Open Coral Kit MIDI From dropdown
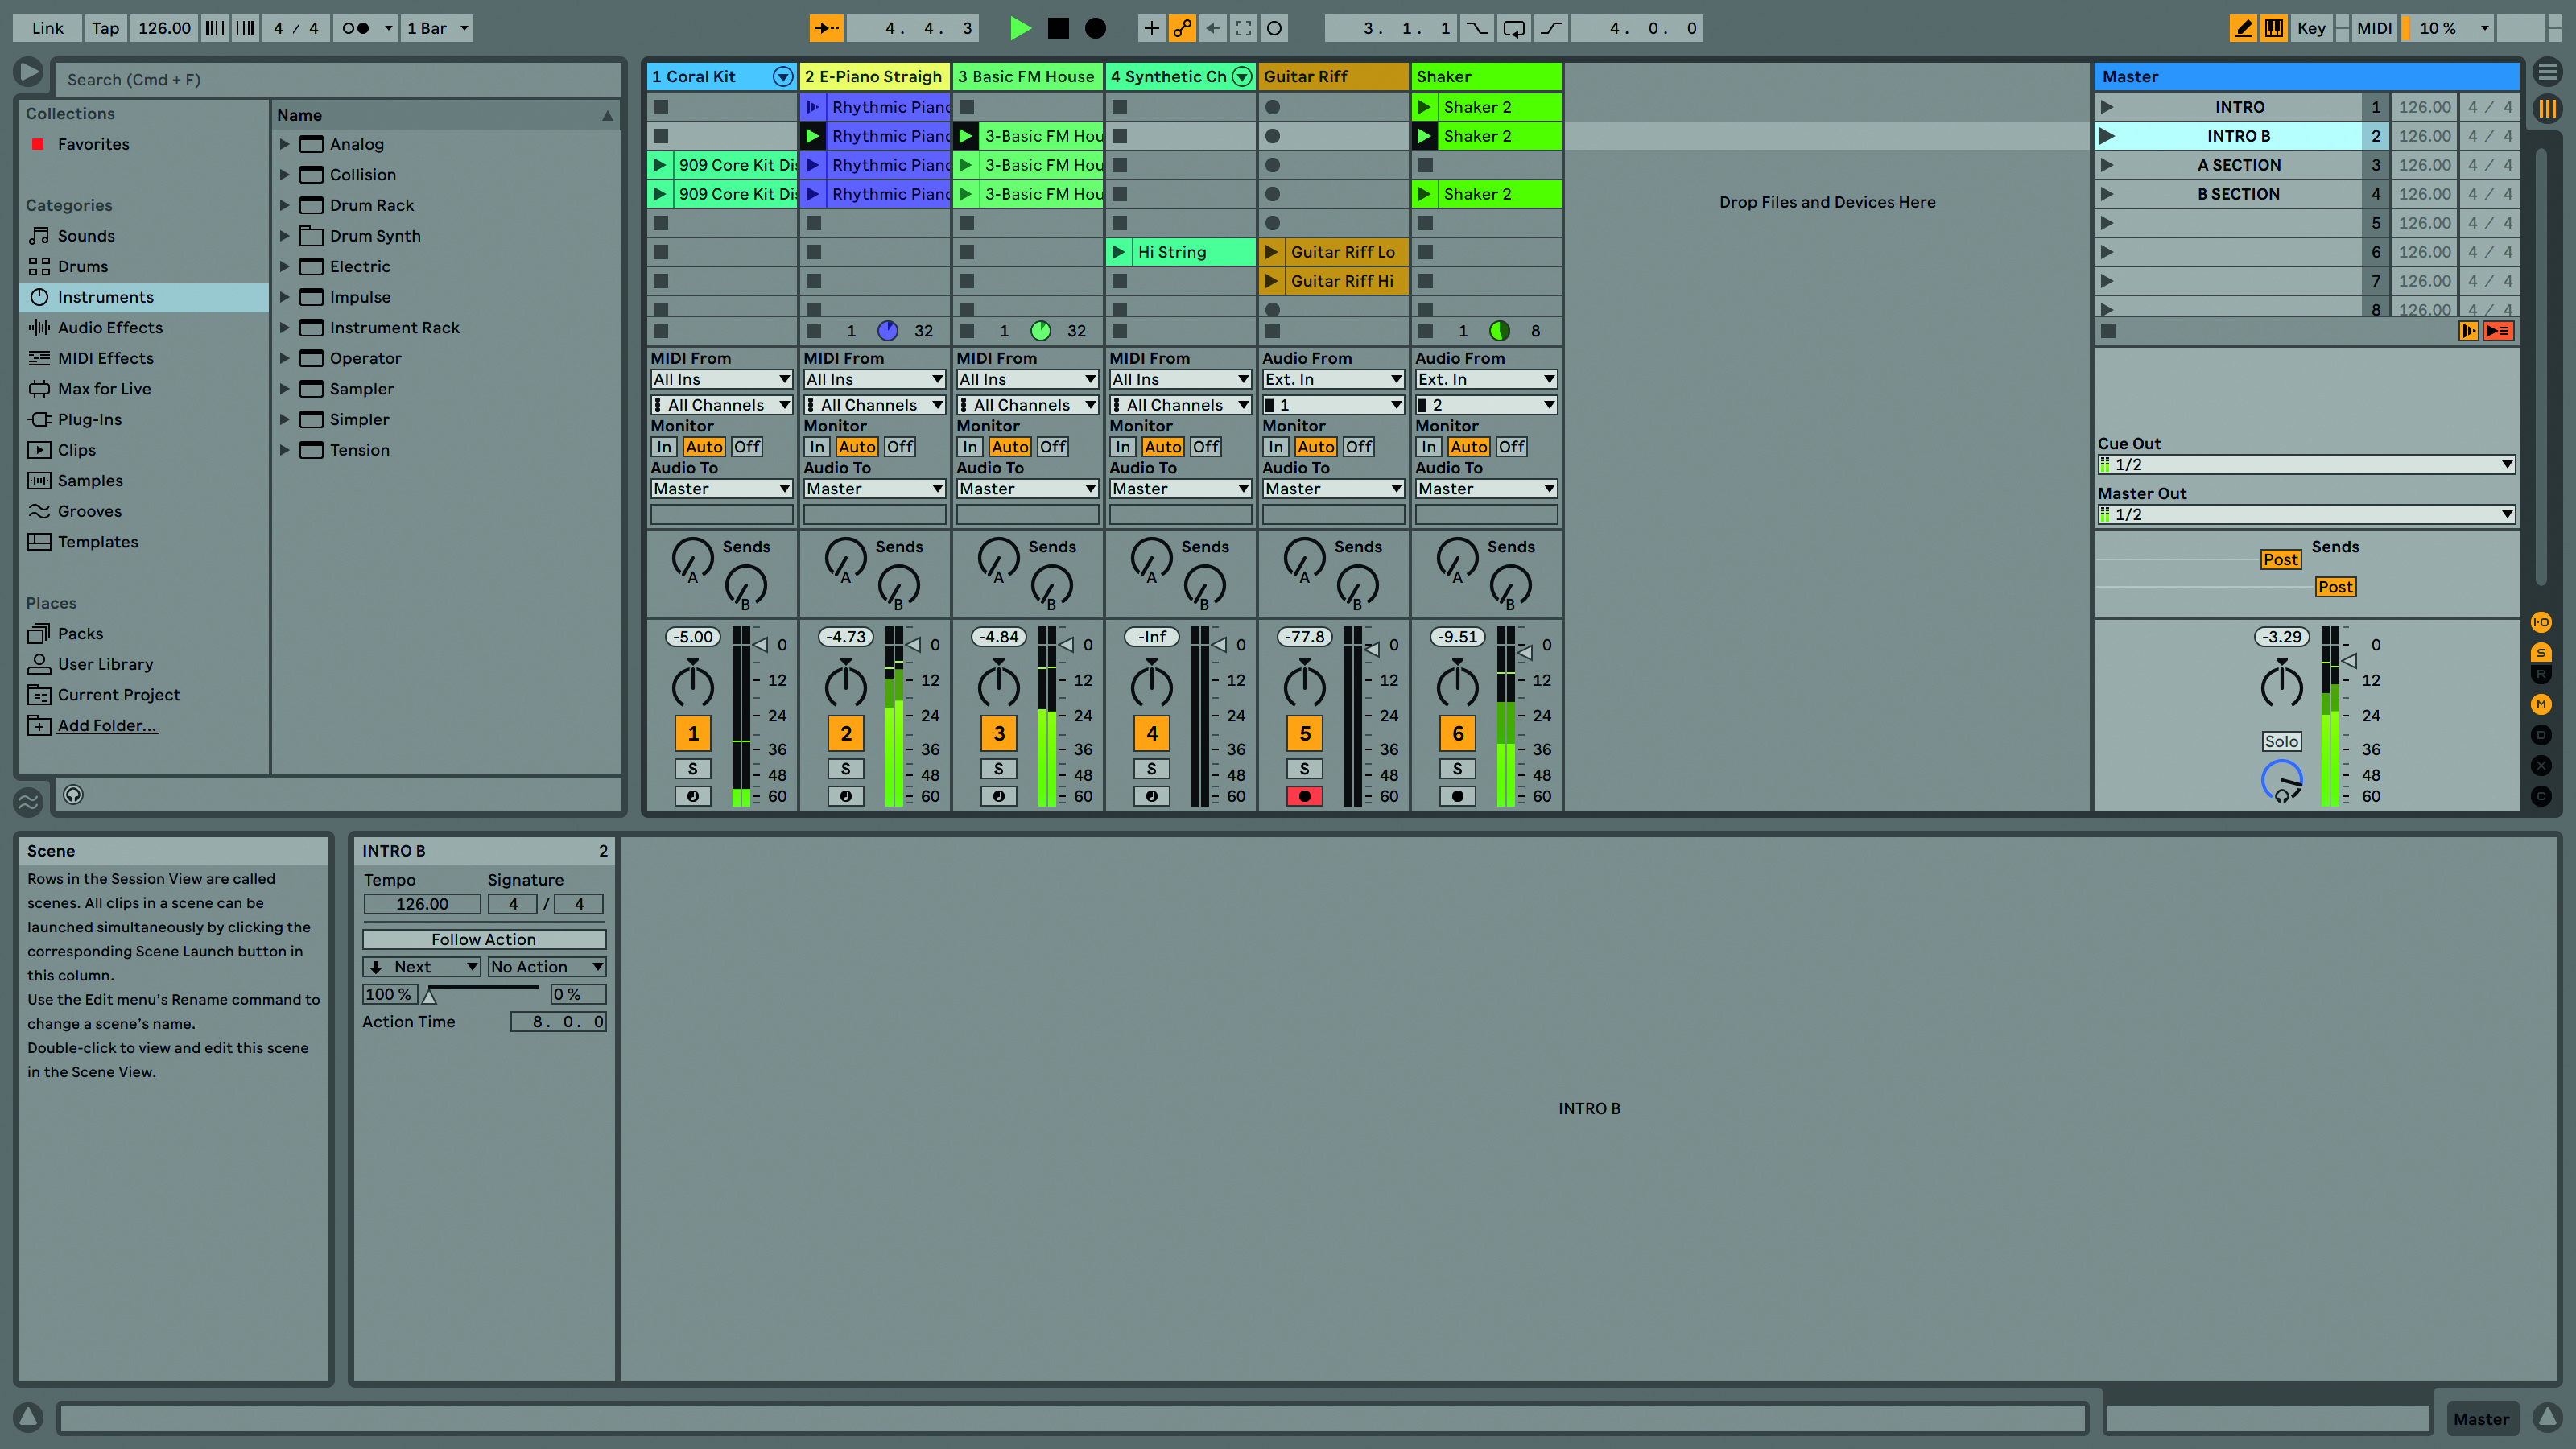 pos(721,379)
